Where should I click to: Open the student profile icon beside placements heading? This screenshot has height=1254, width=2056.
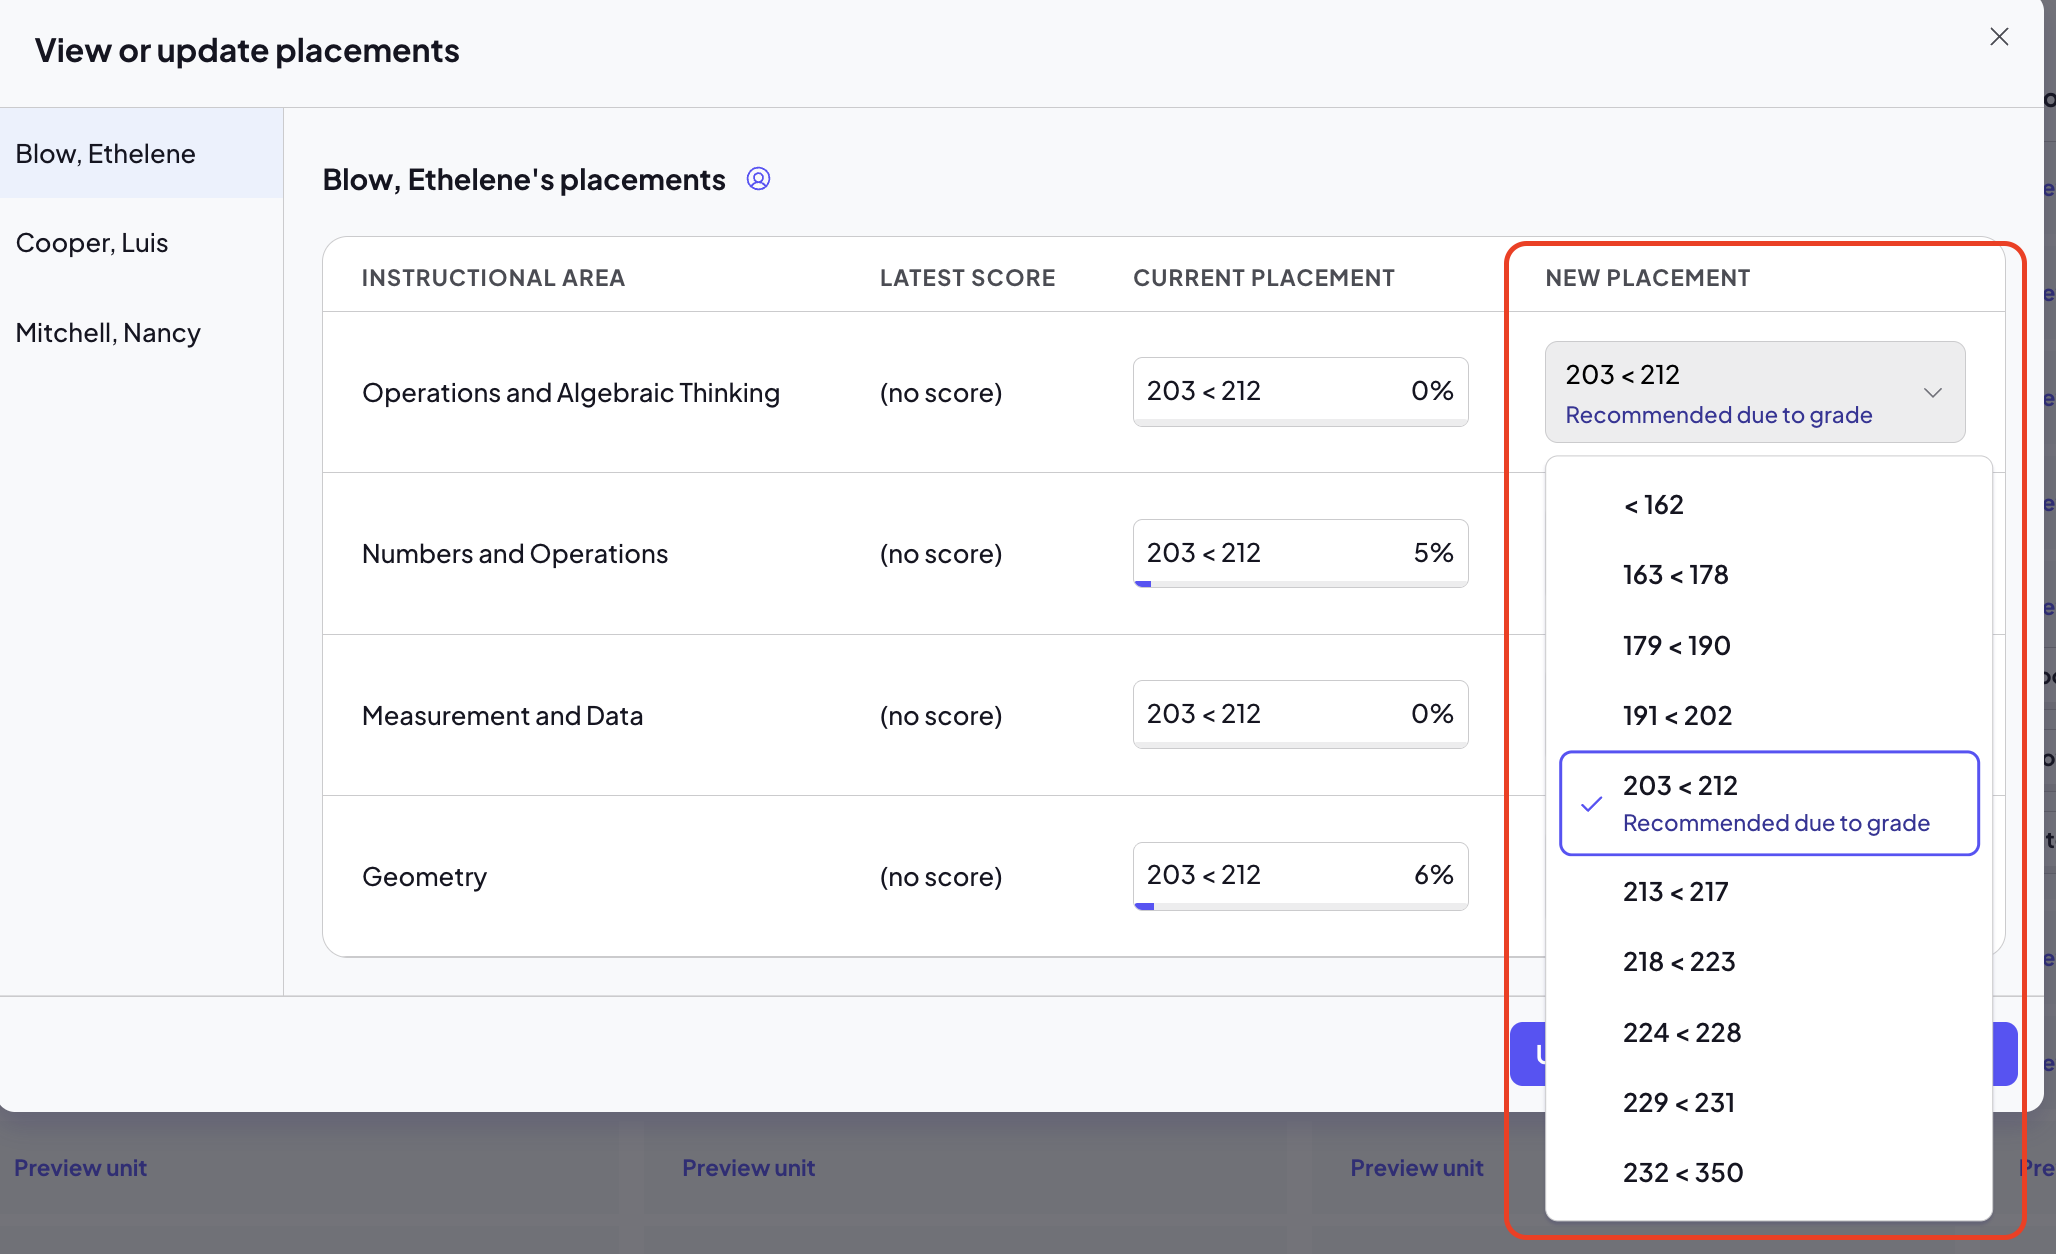758,179
